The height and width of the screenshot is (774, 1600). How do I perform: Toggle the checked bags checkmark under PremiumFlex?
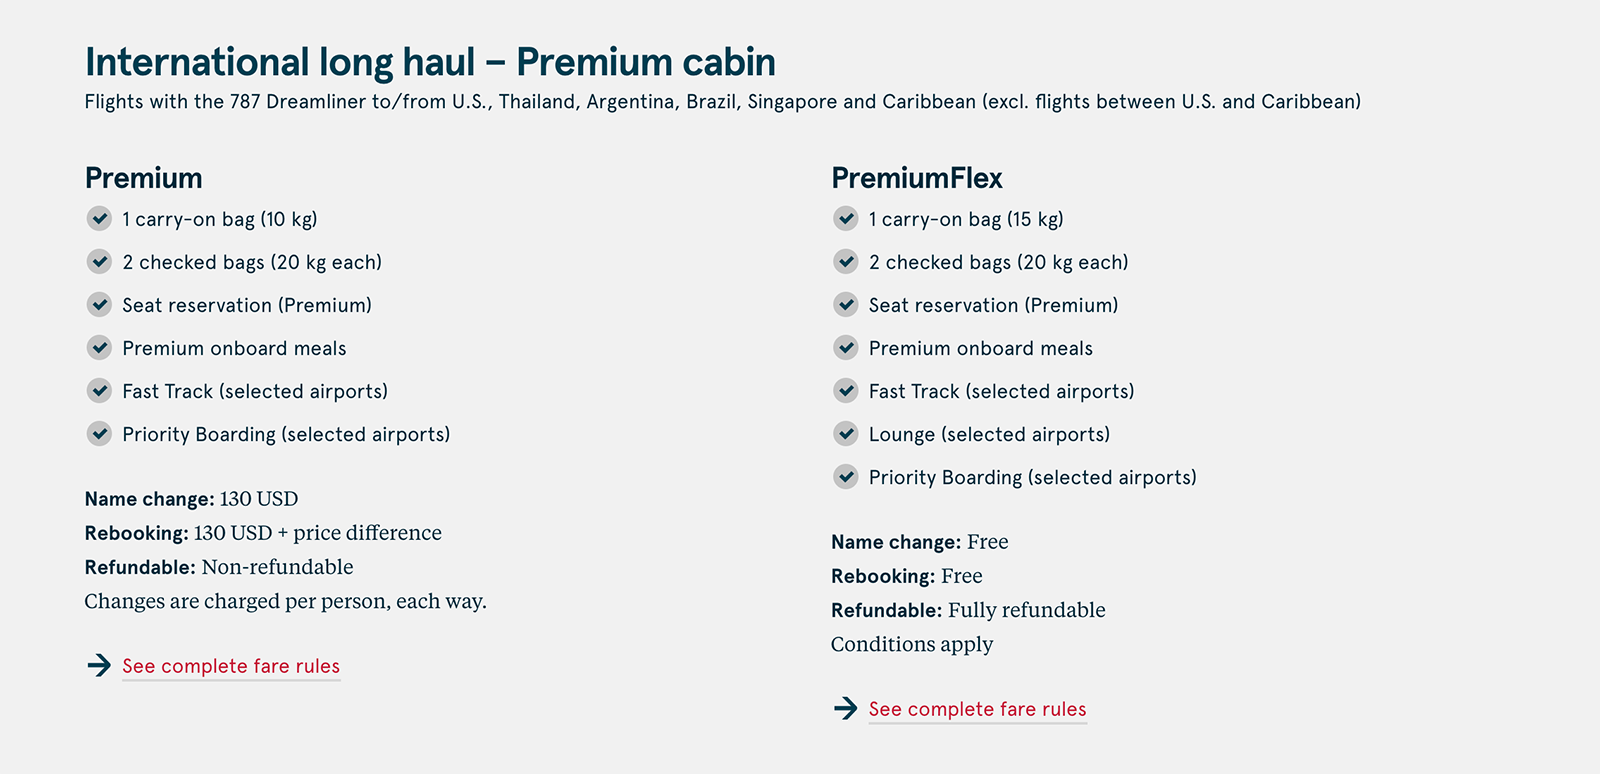click(845, 261)
